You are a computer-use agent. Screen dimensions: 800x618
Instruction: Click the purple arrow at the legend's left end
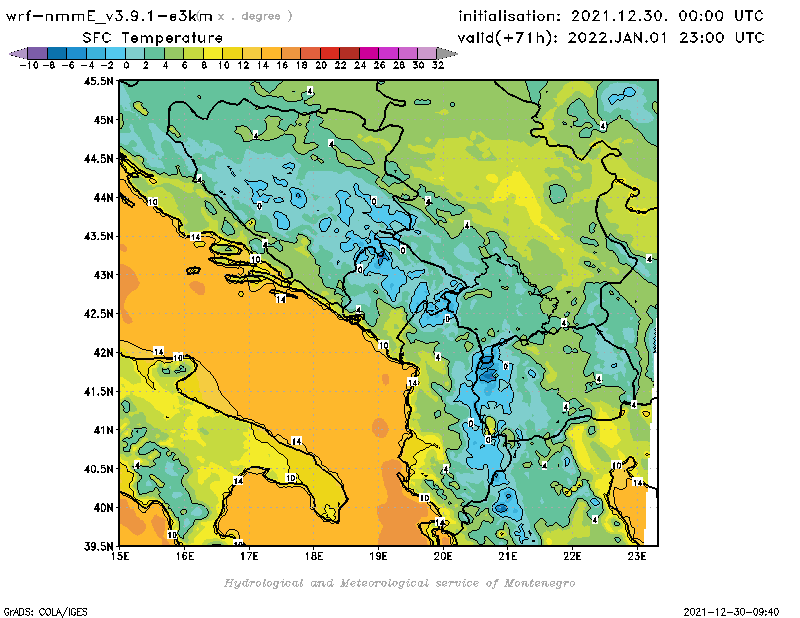(18, 53)
